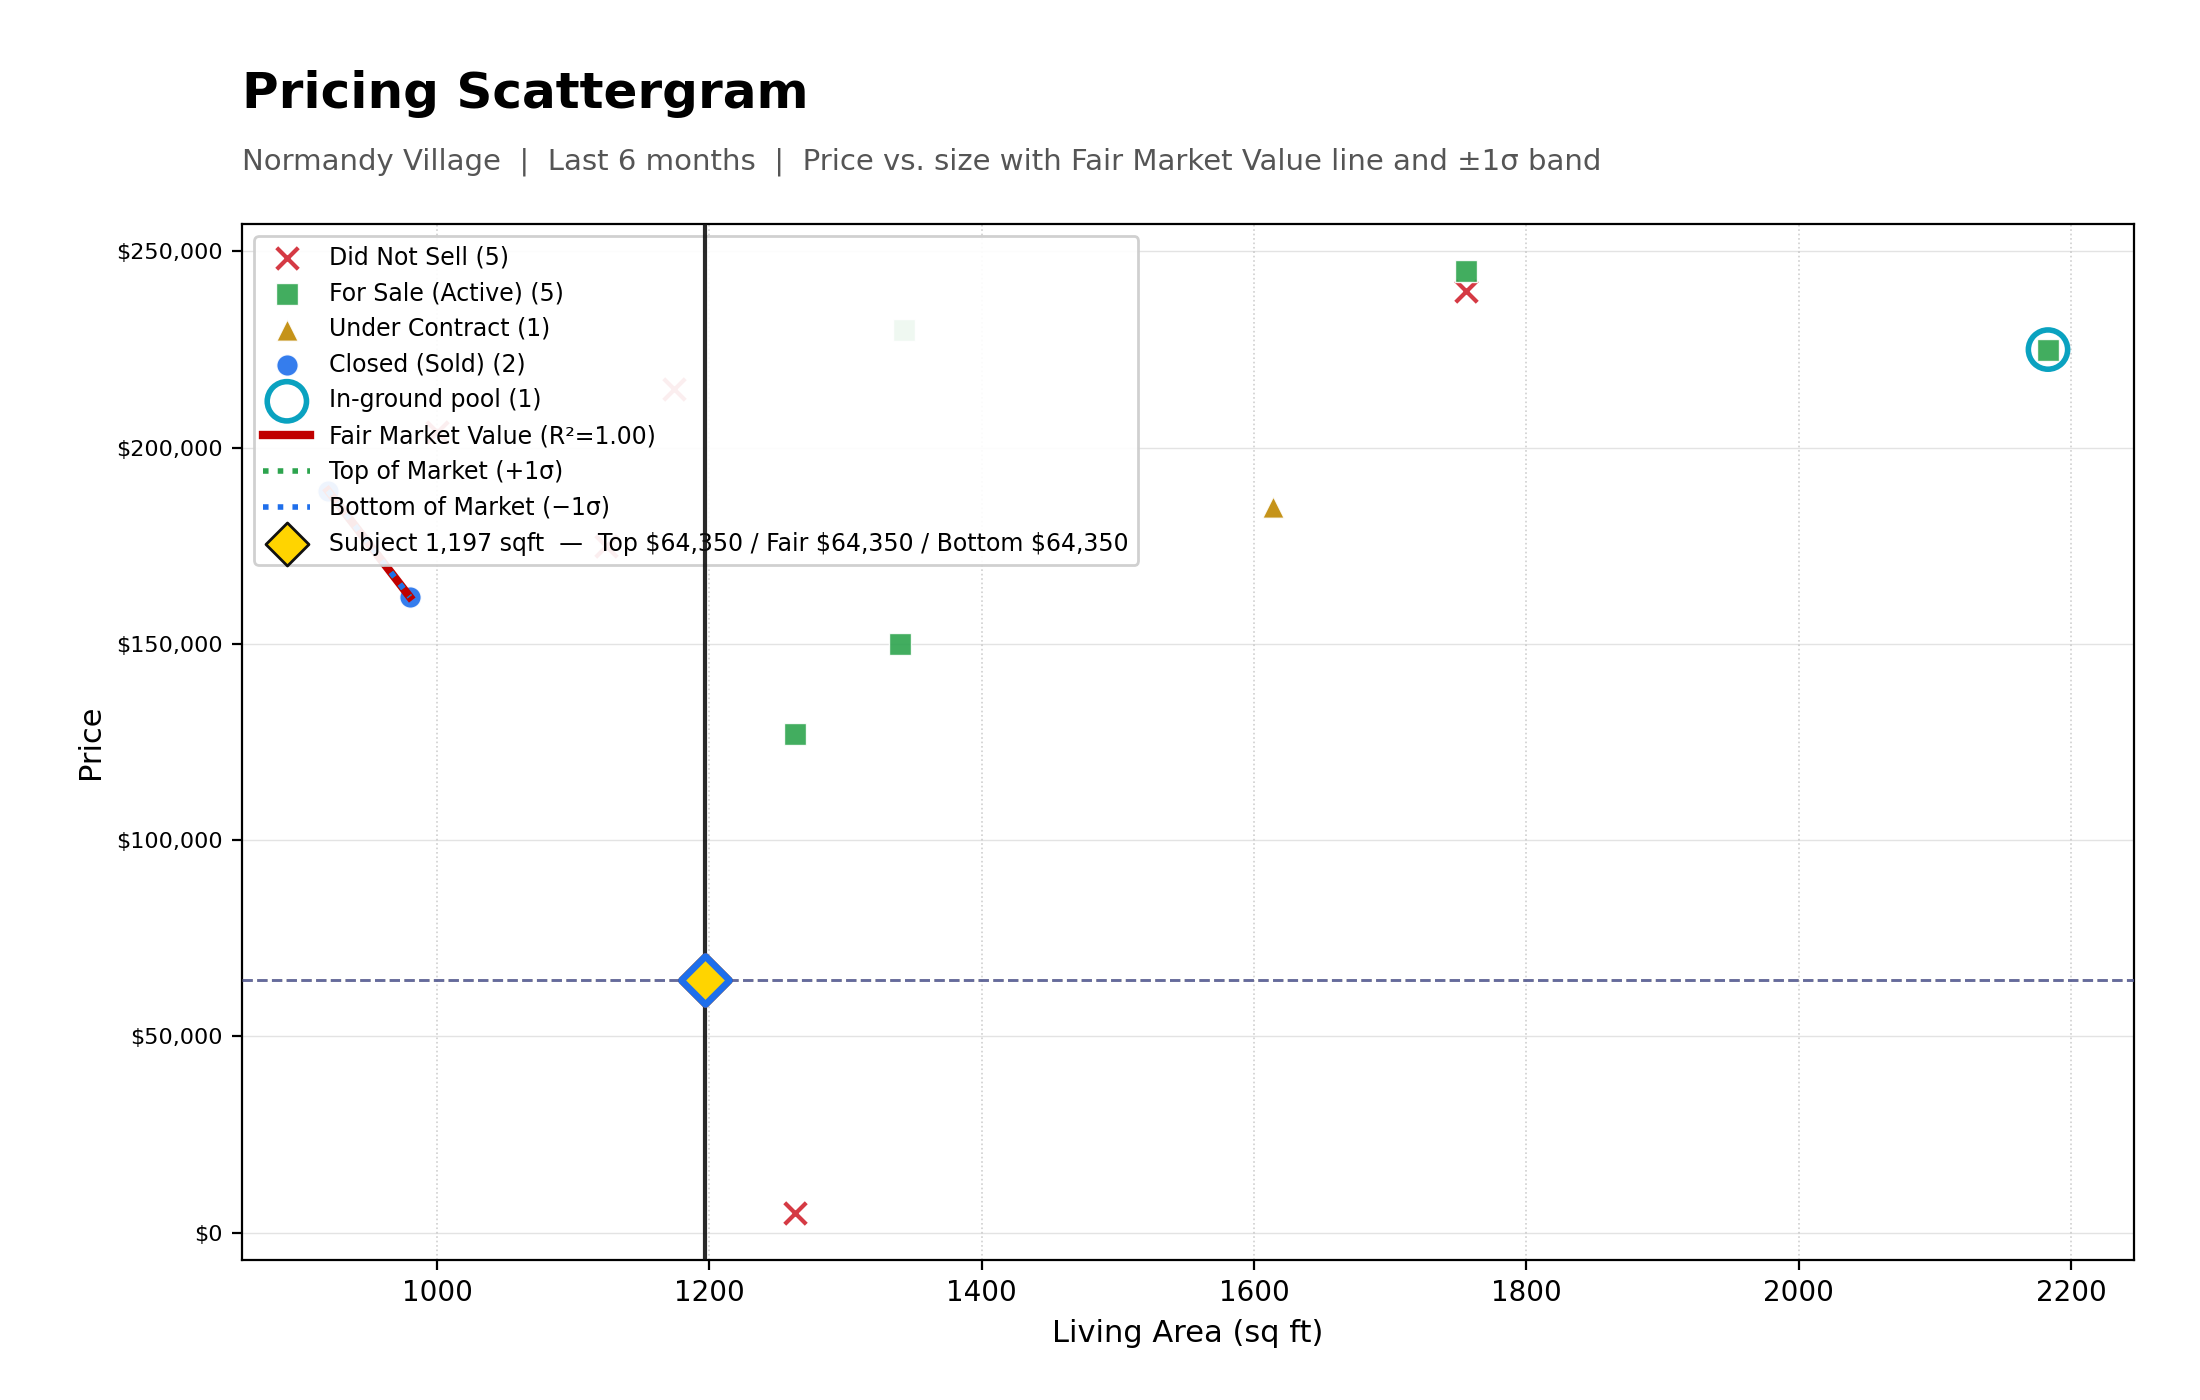Click the faded active square near $230,000
The height and width of the screenshot is (1400, 2200).
904,330
